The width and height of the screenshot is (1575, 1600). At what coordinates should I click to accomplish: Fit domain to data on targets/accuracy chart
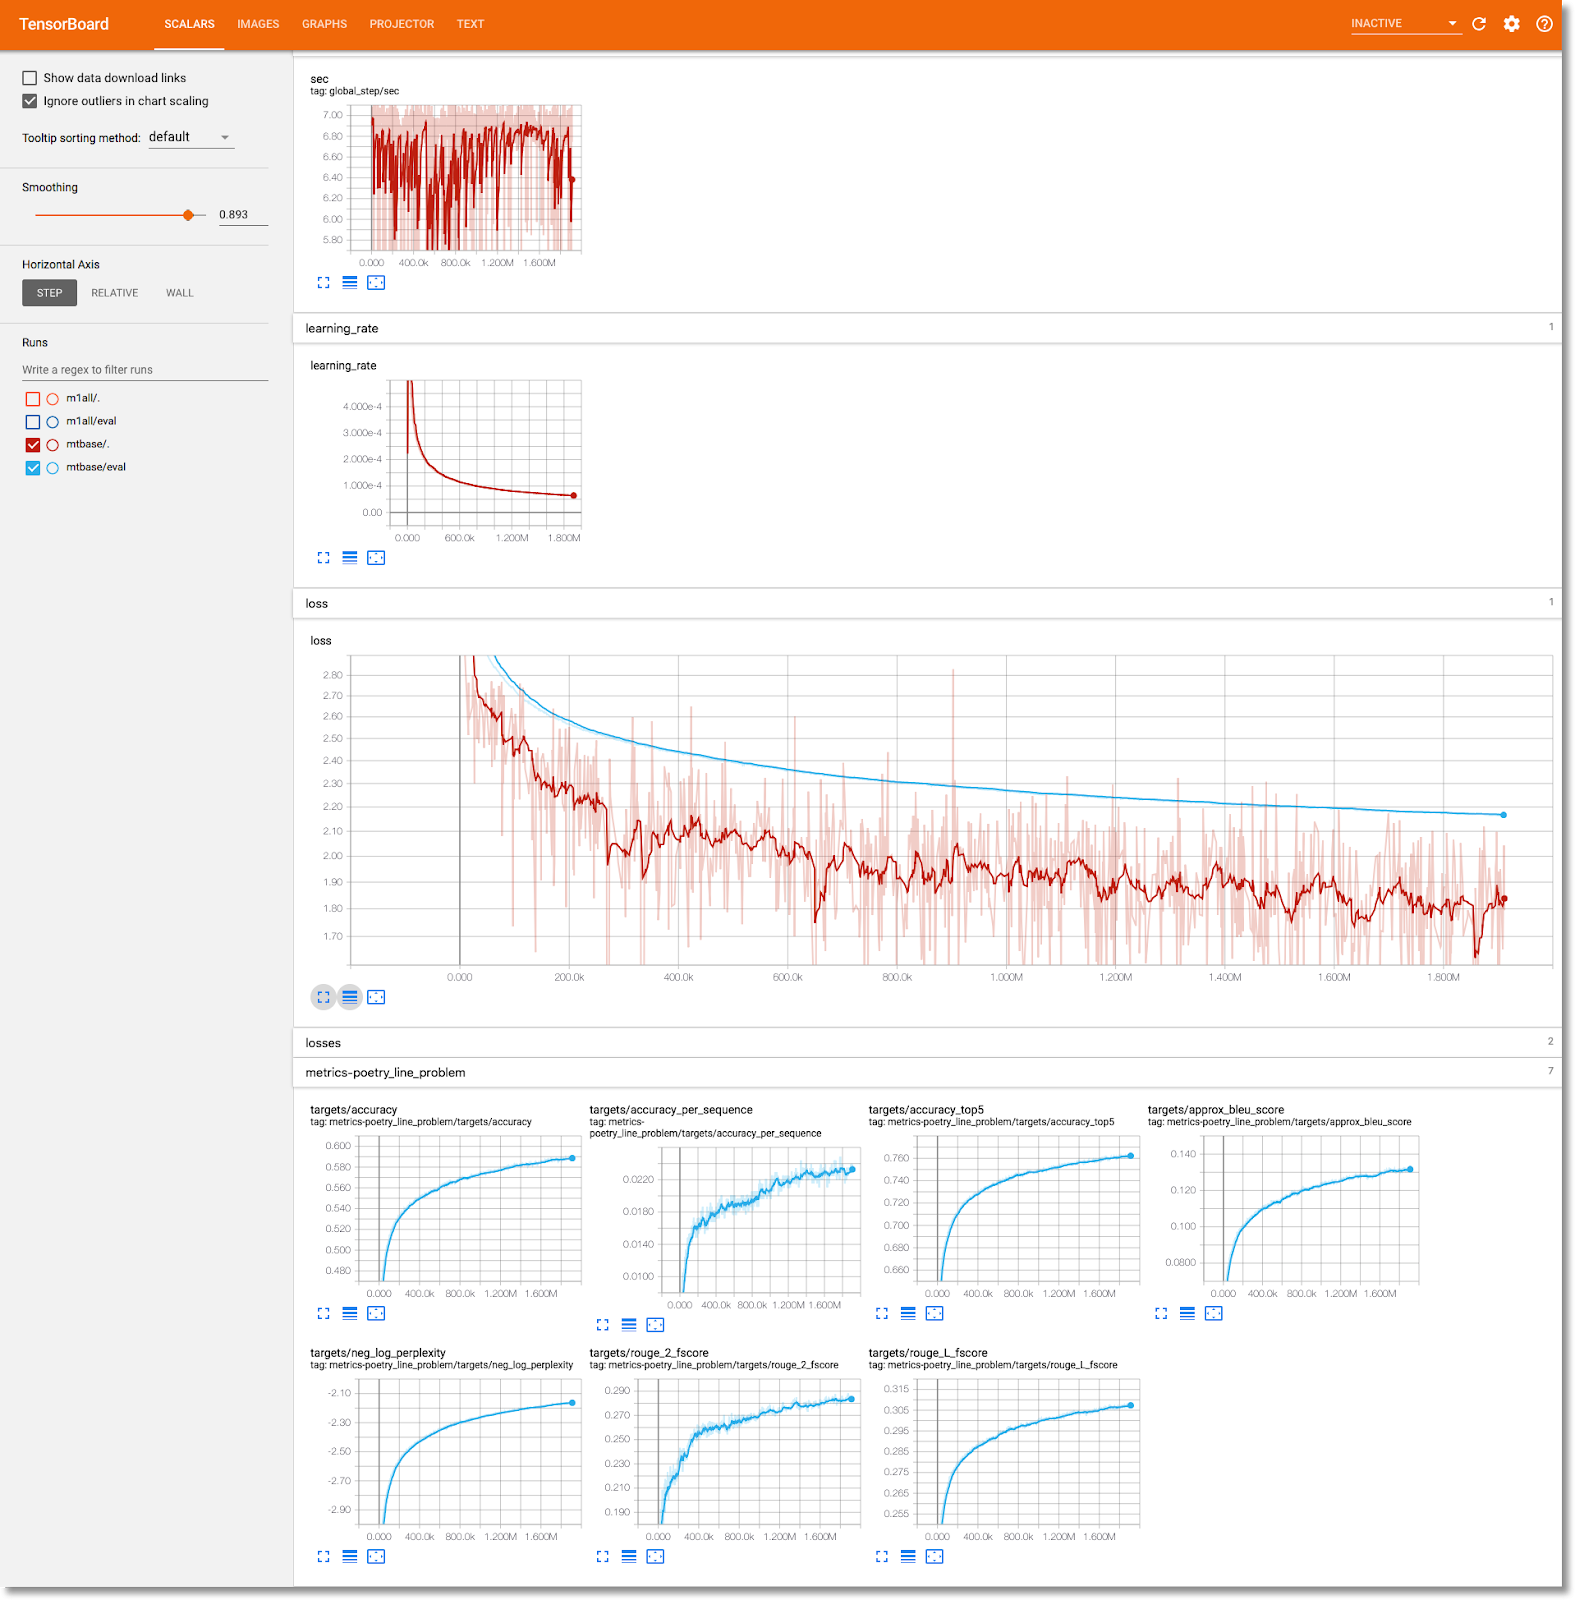tap(376, 1313)
